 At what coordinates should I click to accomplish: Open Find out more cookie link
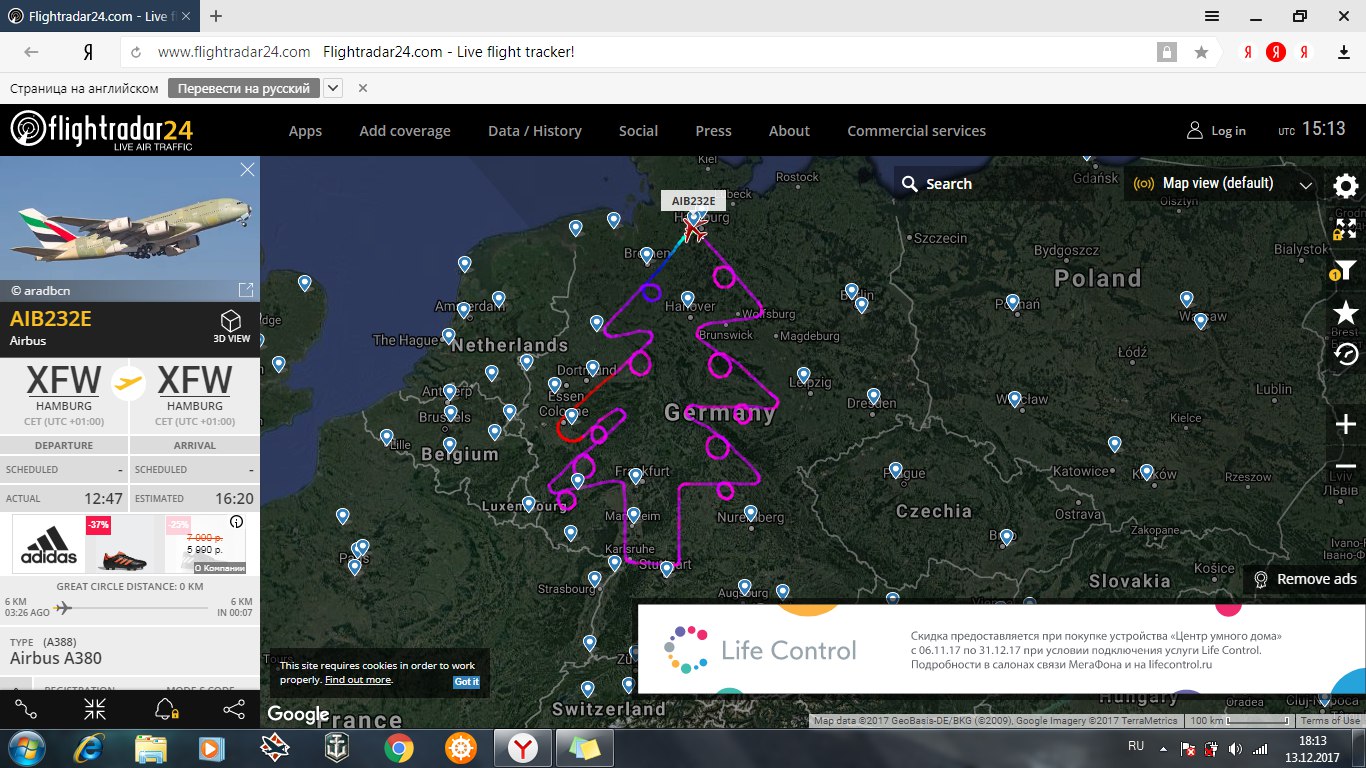point(358,680)
